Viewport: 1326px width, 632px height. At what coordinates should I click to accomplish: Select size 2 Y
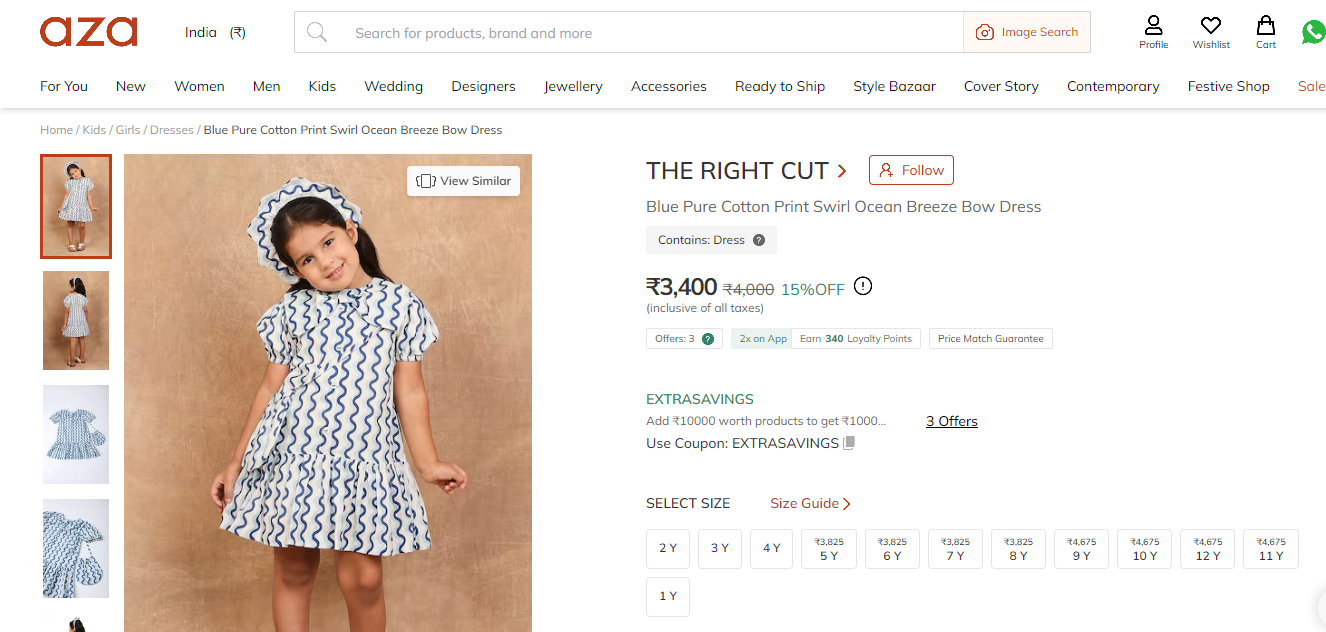coord(668,549)
